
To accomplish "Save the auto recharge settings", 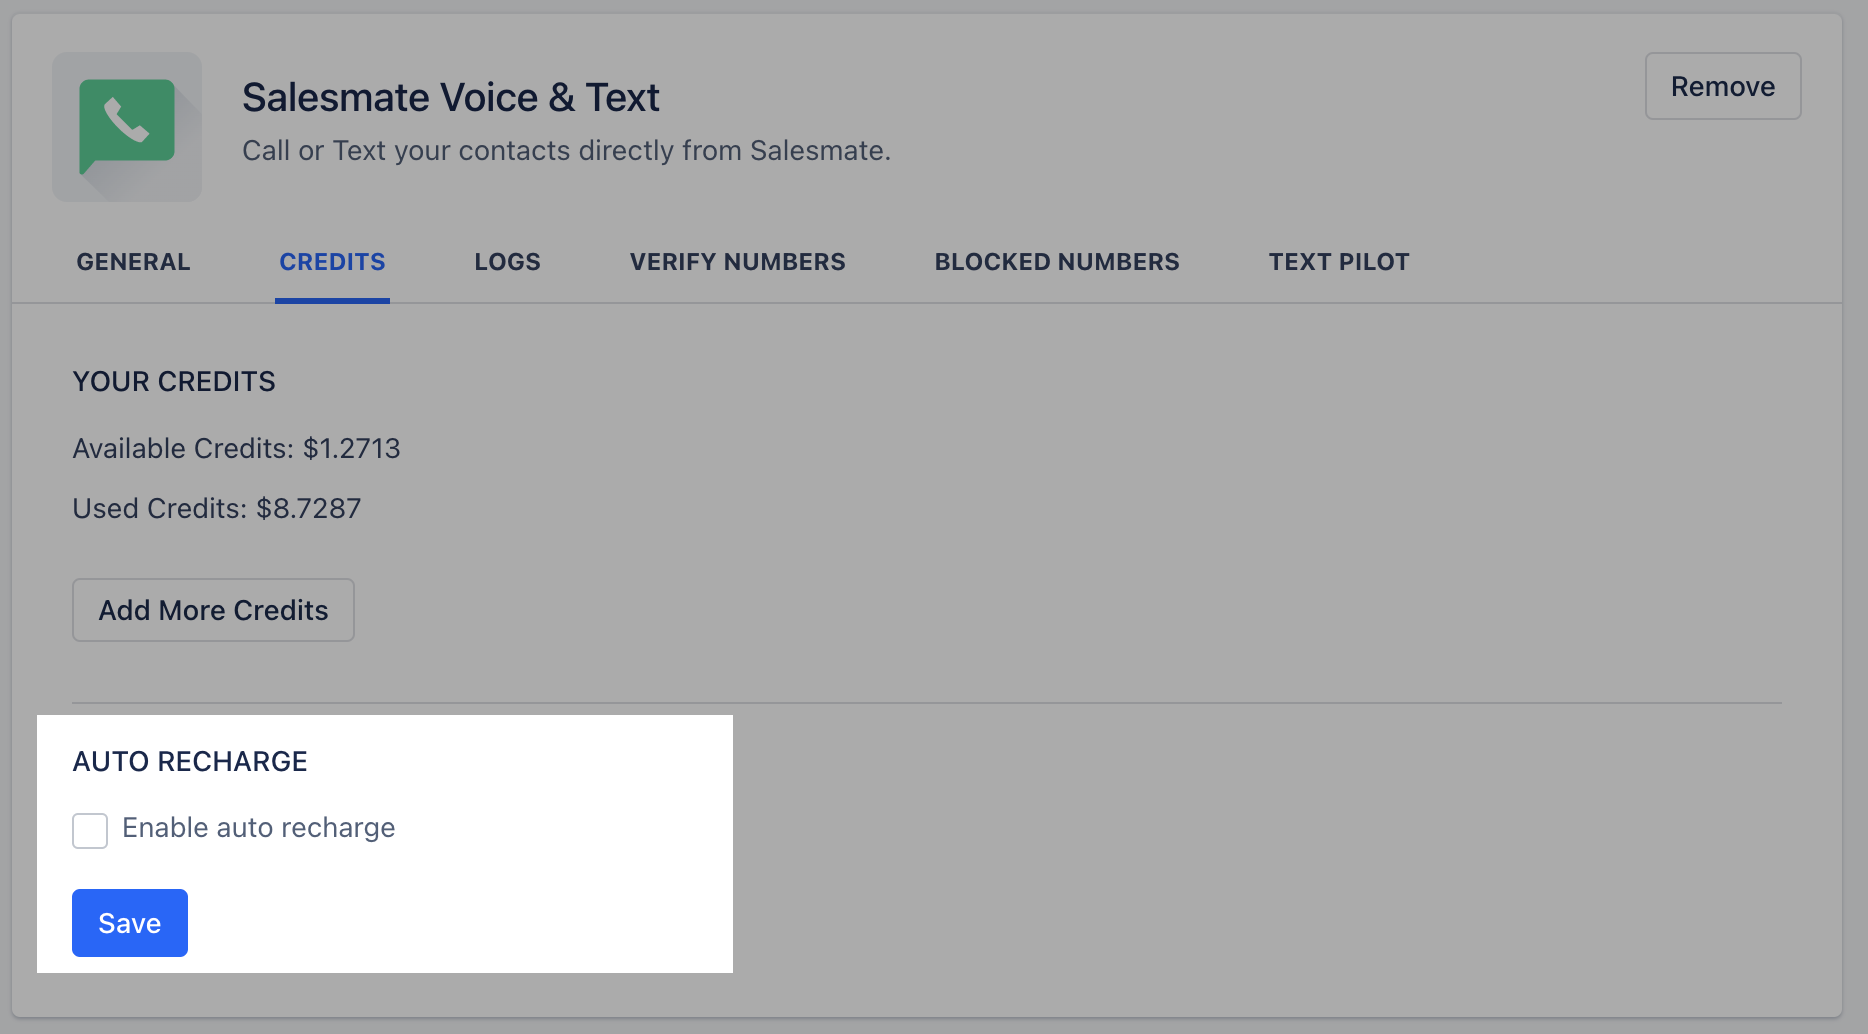I will coord(130,923).
